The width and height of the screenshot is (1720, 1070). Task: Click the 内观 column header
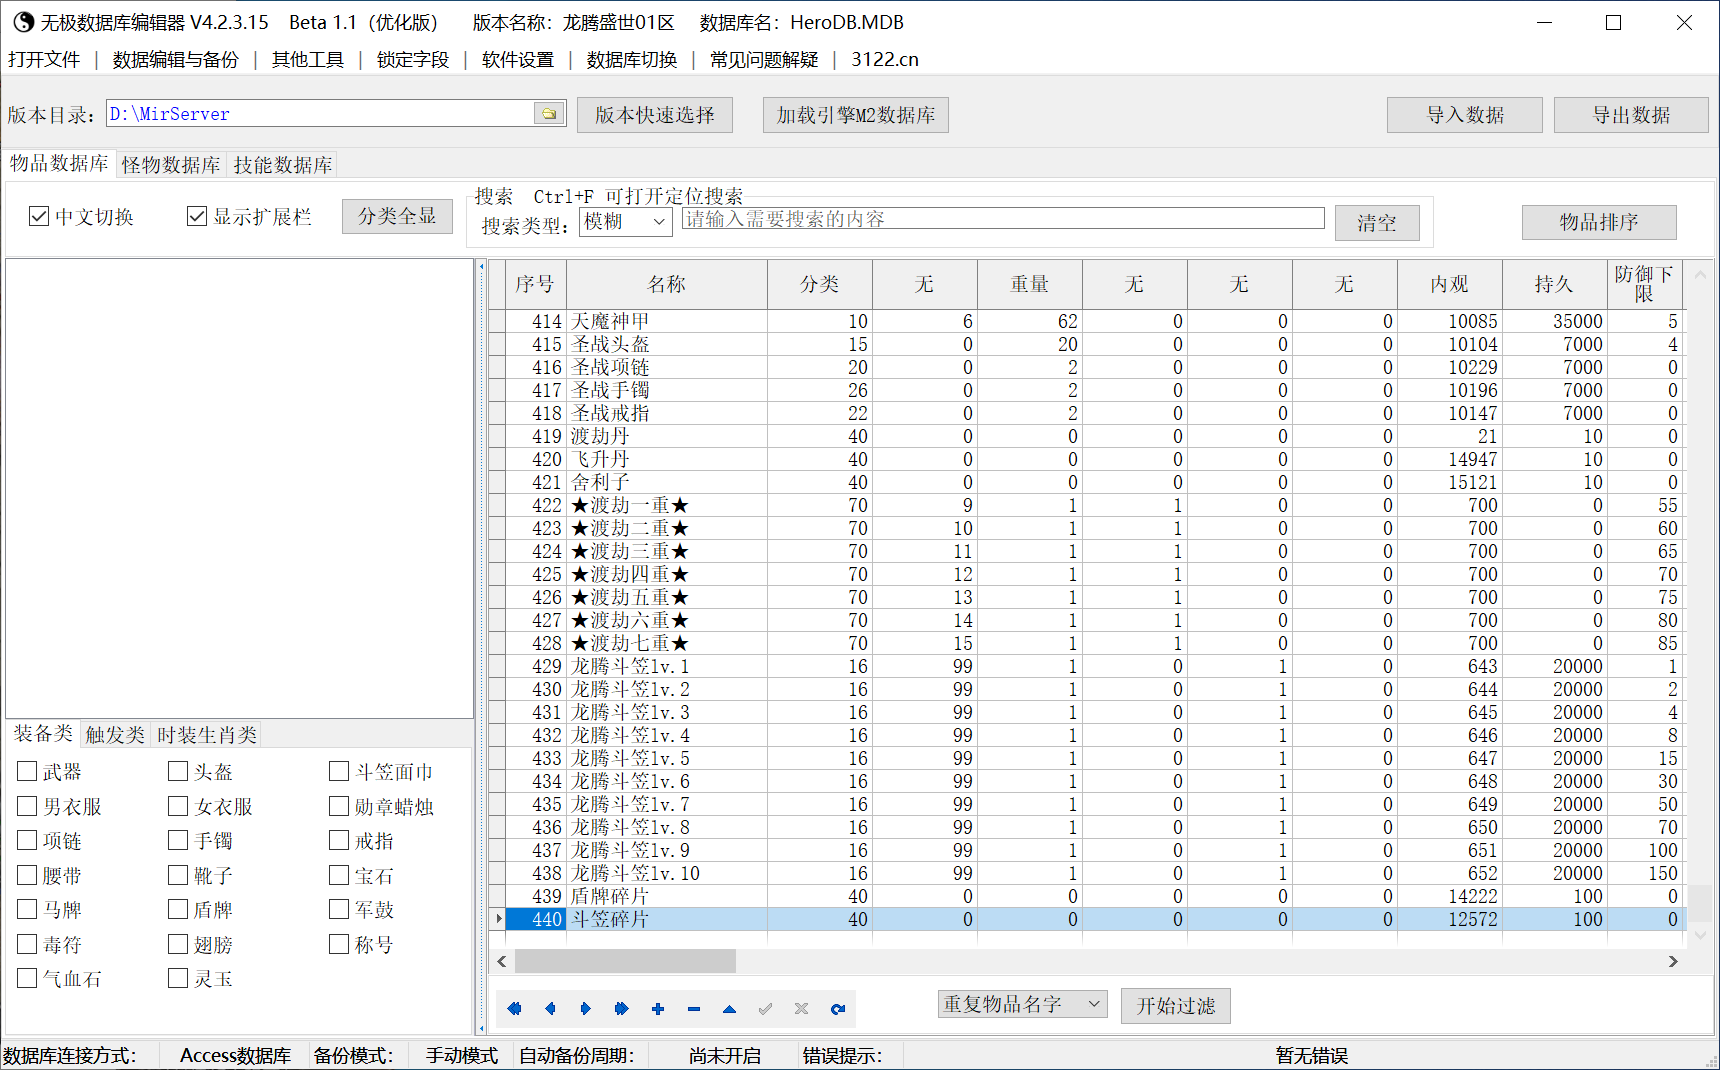pos(1450,285)
